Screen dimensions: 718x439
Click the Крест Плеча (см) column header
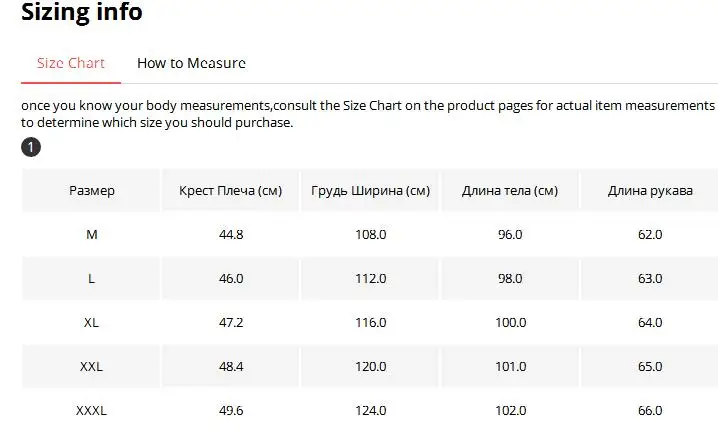point(230,190)
